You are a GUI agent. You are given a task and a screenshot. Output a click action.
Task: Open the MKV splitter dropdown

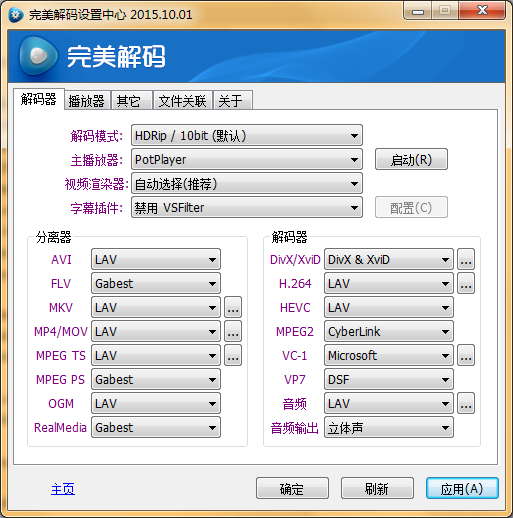pos(156,307)
